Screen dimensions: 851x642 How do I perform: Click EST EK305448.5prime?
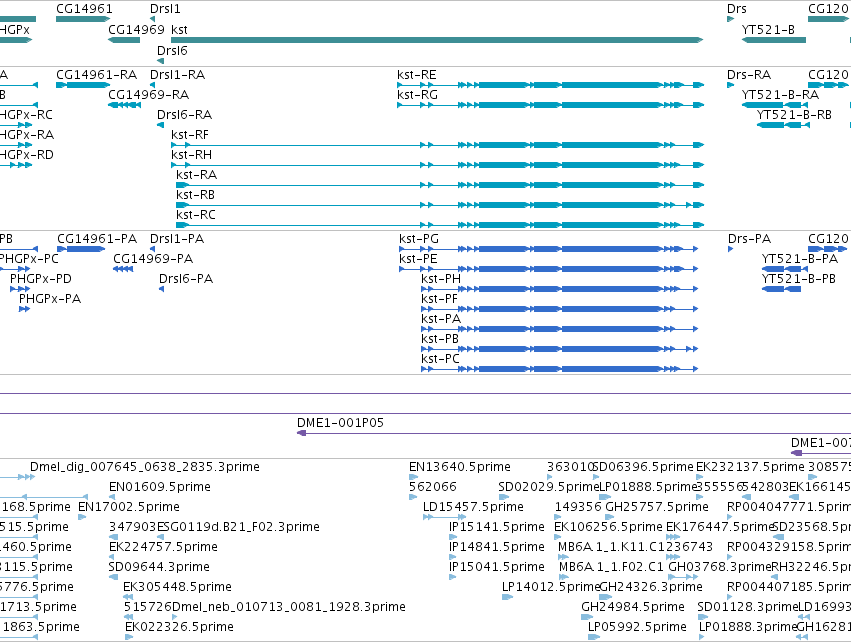click(x=177, y=587)
